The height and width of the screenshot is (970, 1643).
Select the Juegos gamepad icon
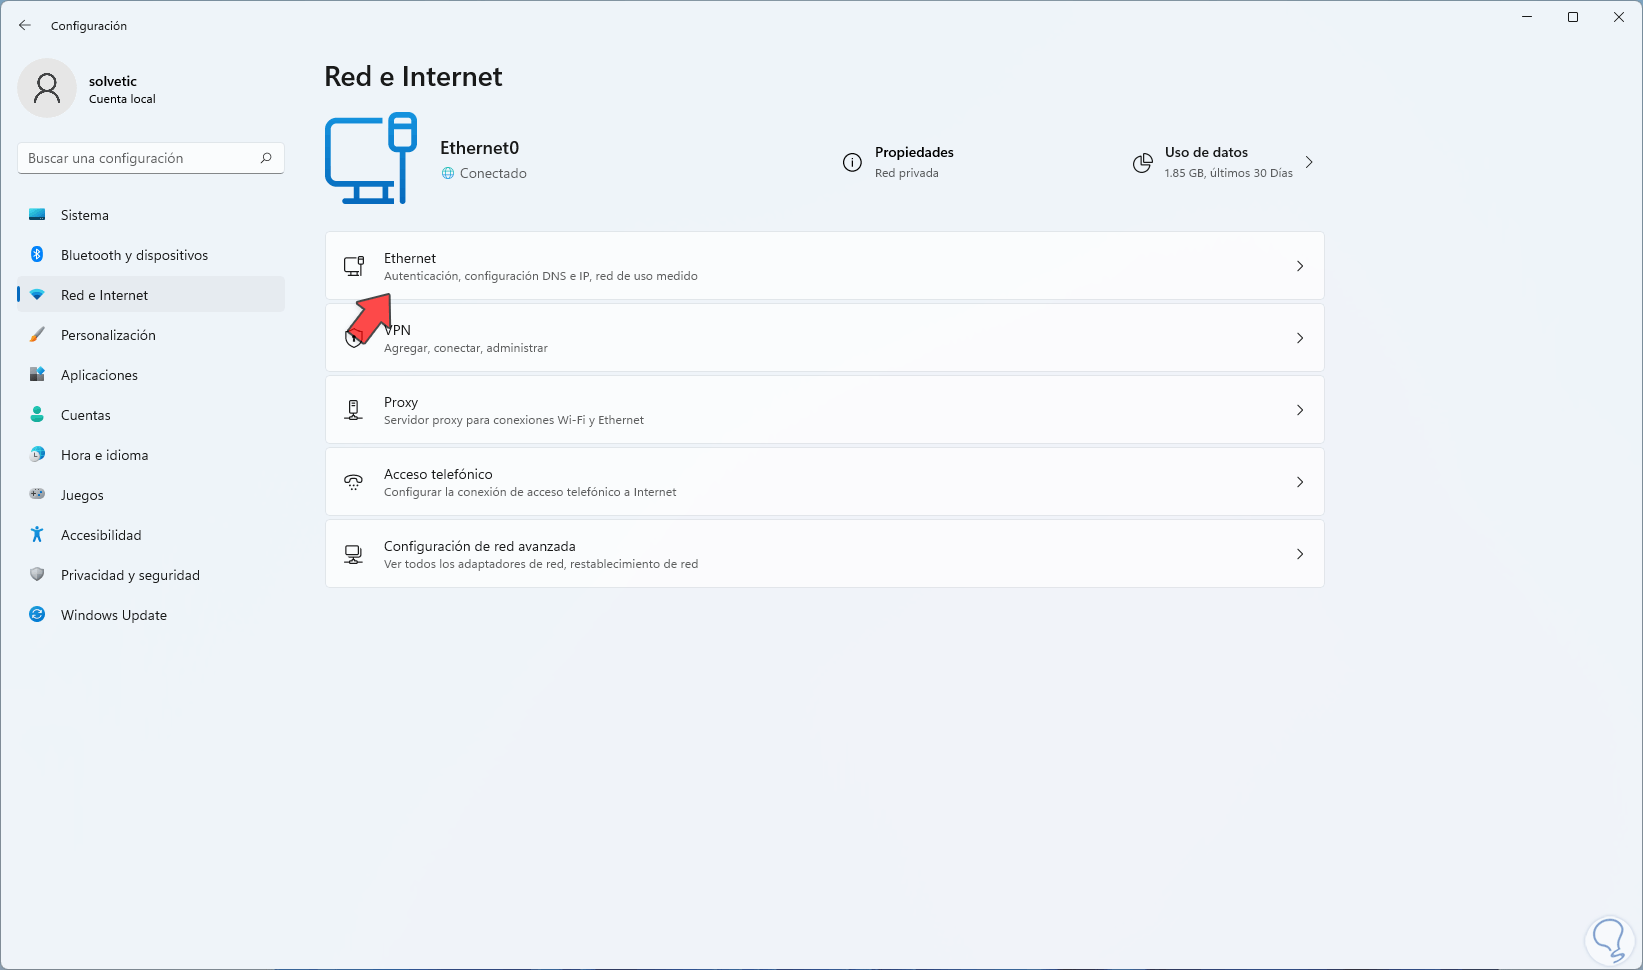(x=37, y=494)
